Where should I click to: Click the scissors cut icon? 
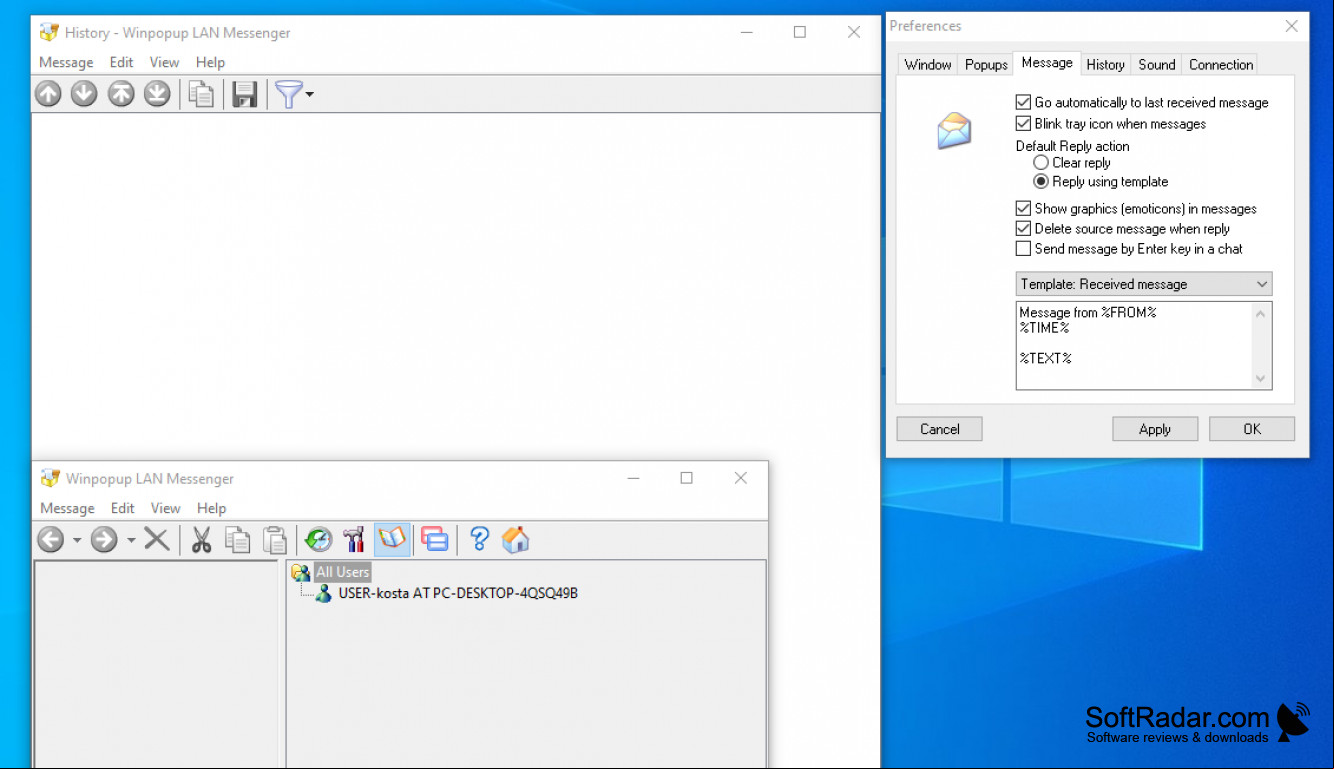202,540
